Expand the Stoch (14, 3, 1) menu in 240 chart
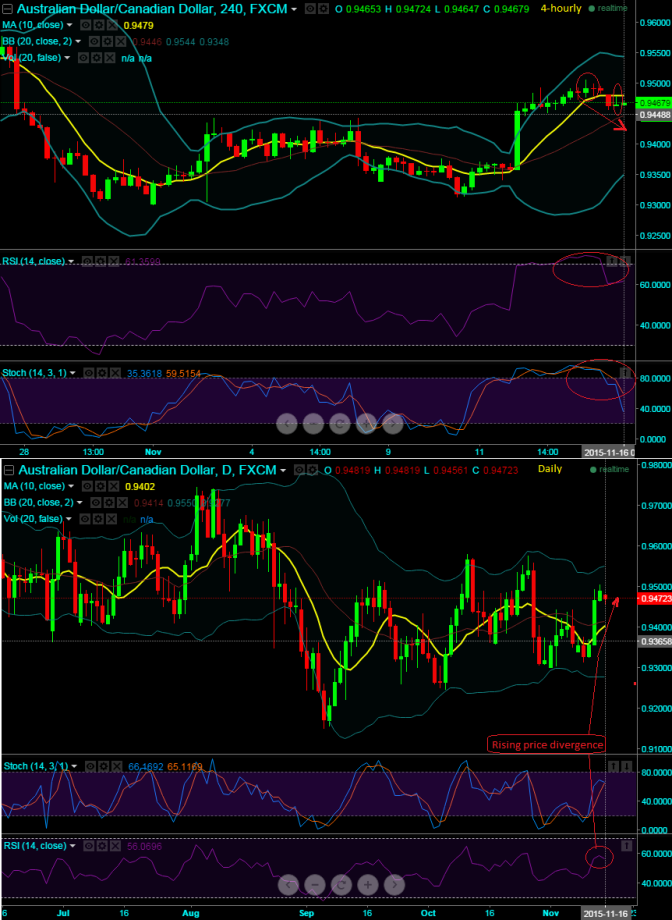 pyautogui.click(x=72, y=373)
